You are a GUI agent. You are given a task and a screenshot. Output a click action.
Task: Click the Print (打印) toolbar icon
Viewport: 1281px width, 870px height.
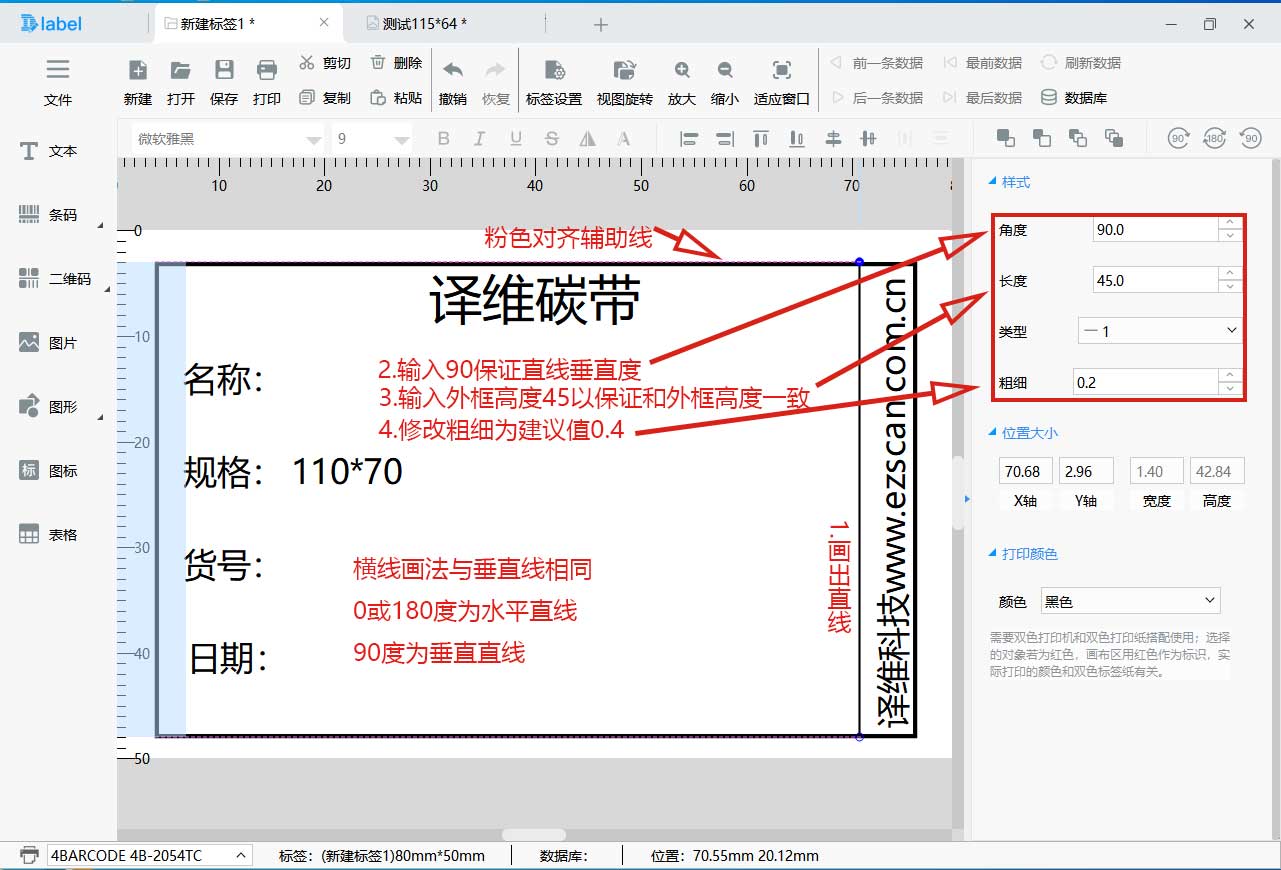(267, 71)
